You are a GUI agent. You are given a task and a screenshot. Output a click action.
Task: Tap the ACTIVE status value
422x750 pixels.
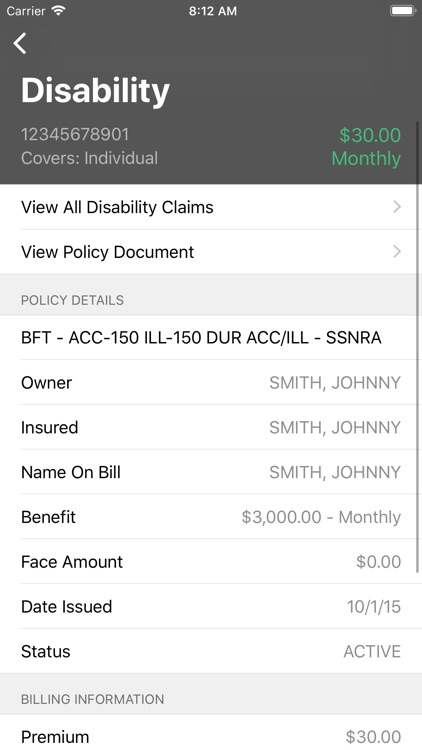point(372,651)
